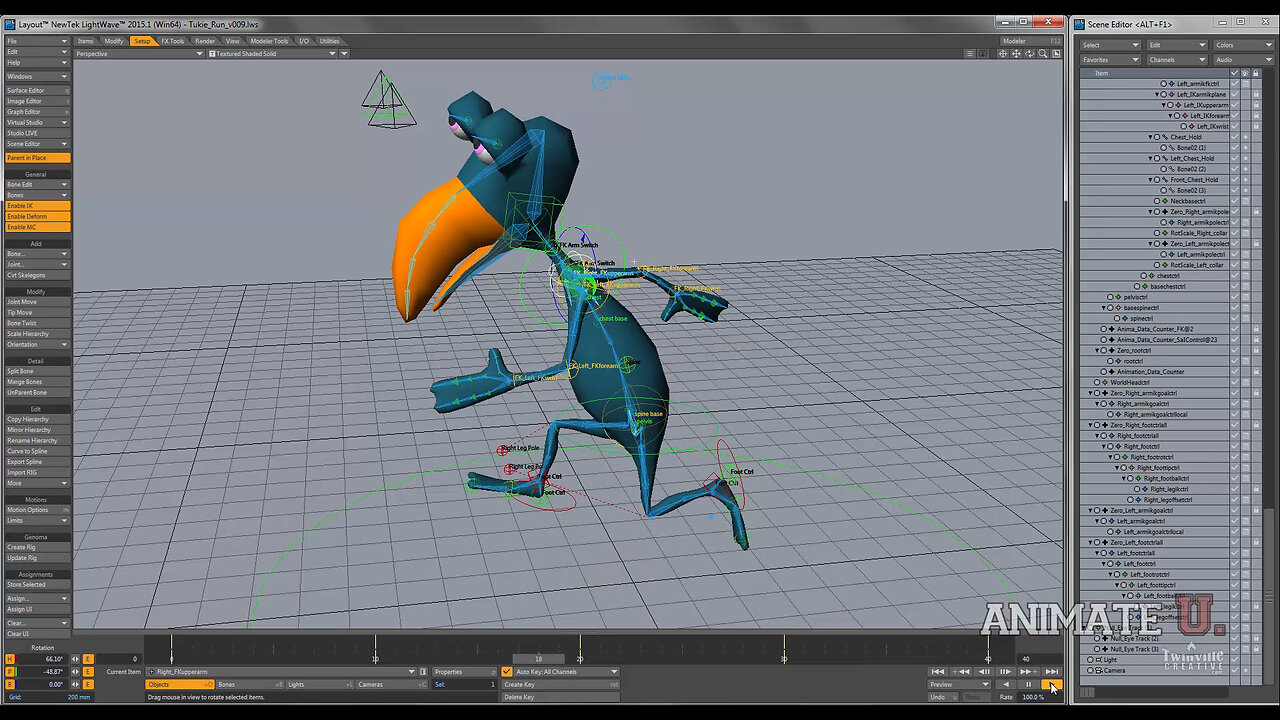Click the Heading rotation value field
Viewport: 1280px width, 720px height.
point(43,659)
